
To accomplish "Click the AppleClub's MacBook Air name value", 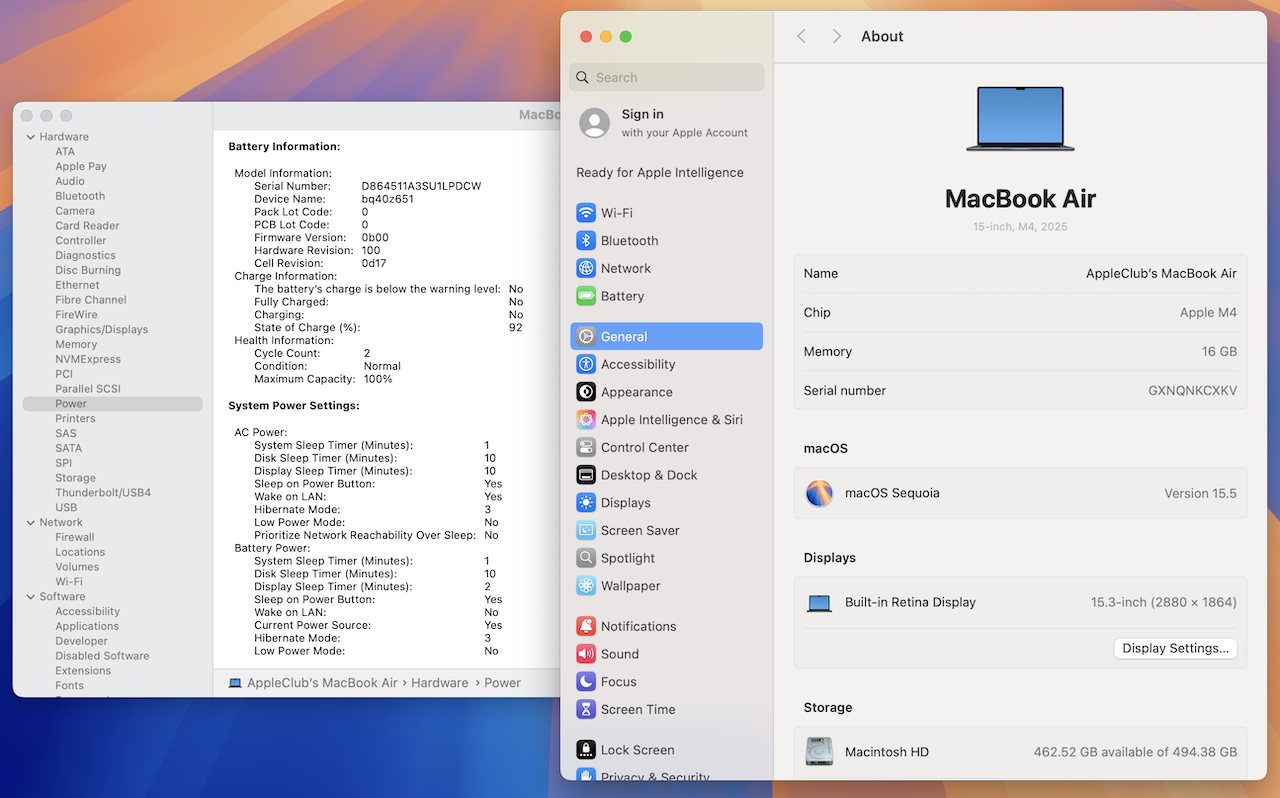I will pos(1161,273).
